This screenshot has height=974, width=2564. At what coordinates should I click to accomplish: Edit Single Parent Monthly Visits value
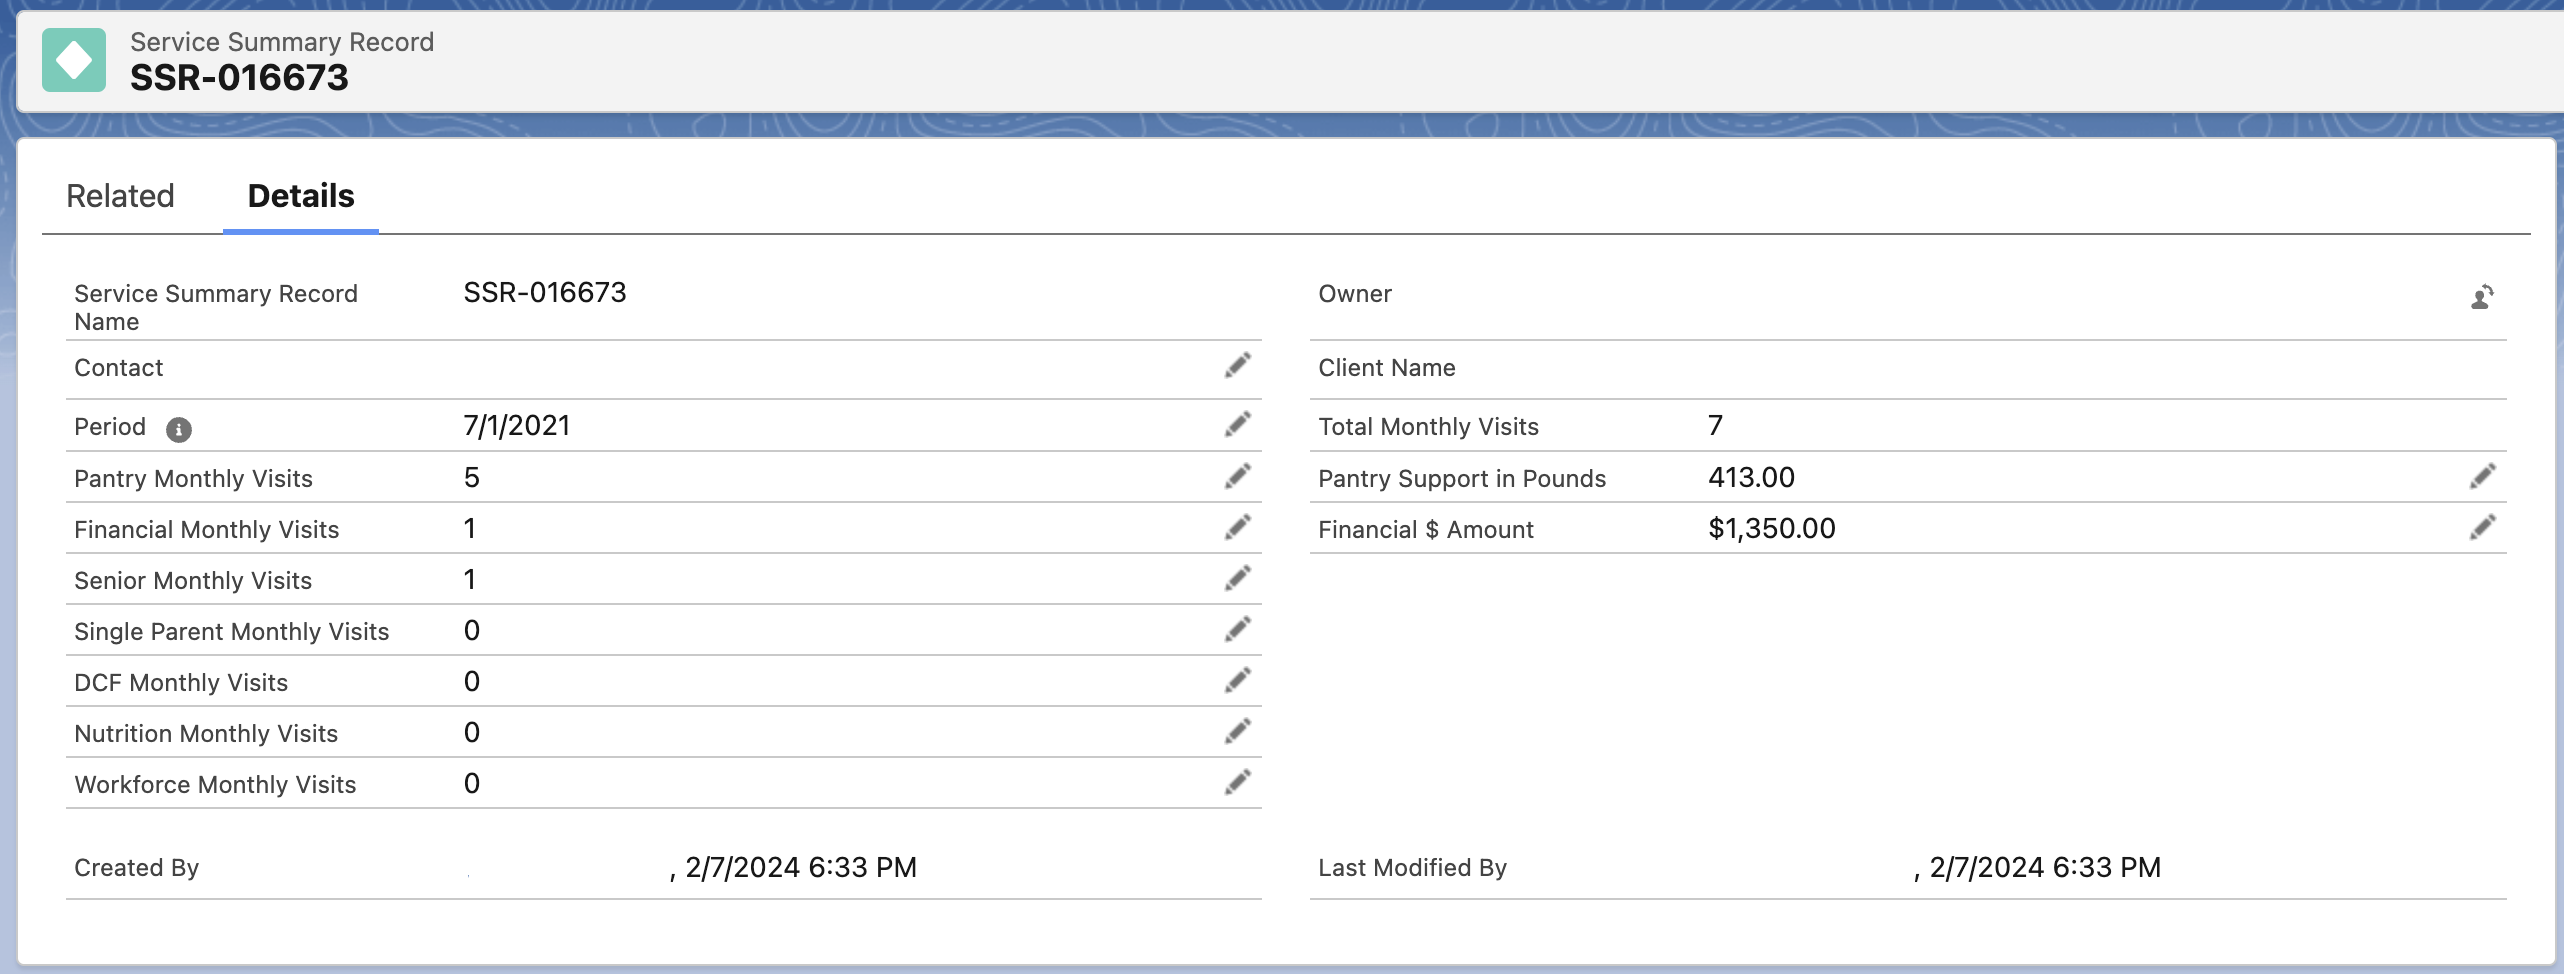1239,629
